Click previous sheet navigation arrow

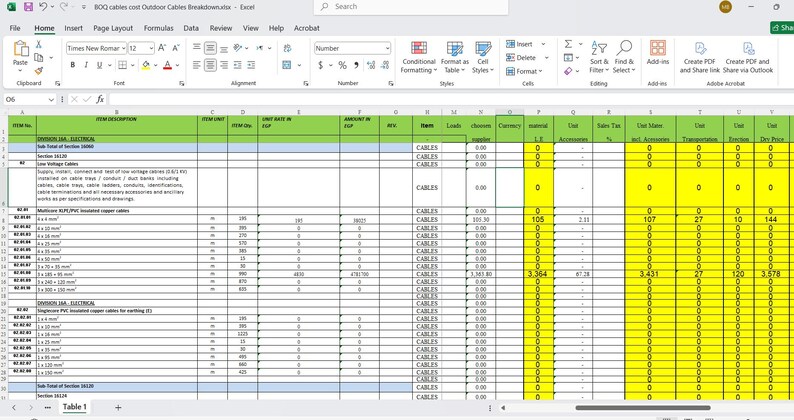pyautogui.click(x=14, y=407)
